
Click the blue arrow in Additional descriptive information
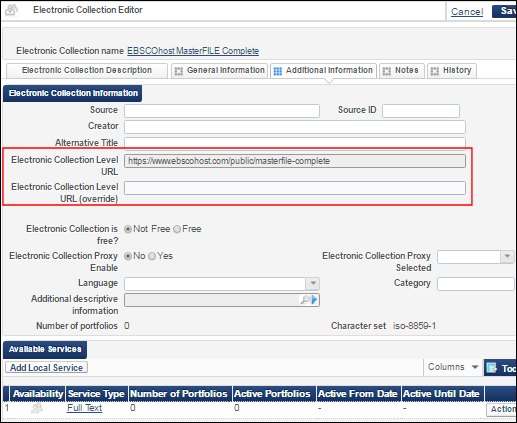(314, 300)
